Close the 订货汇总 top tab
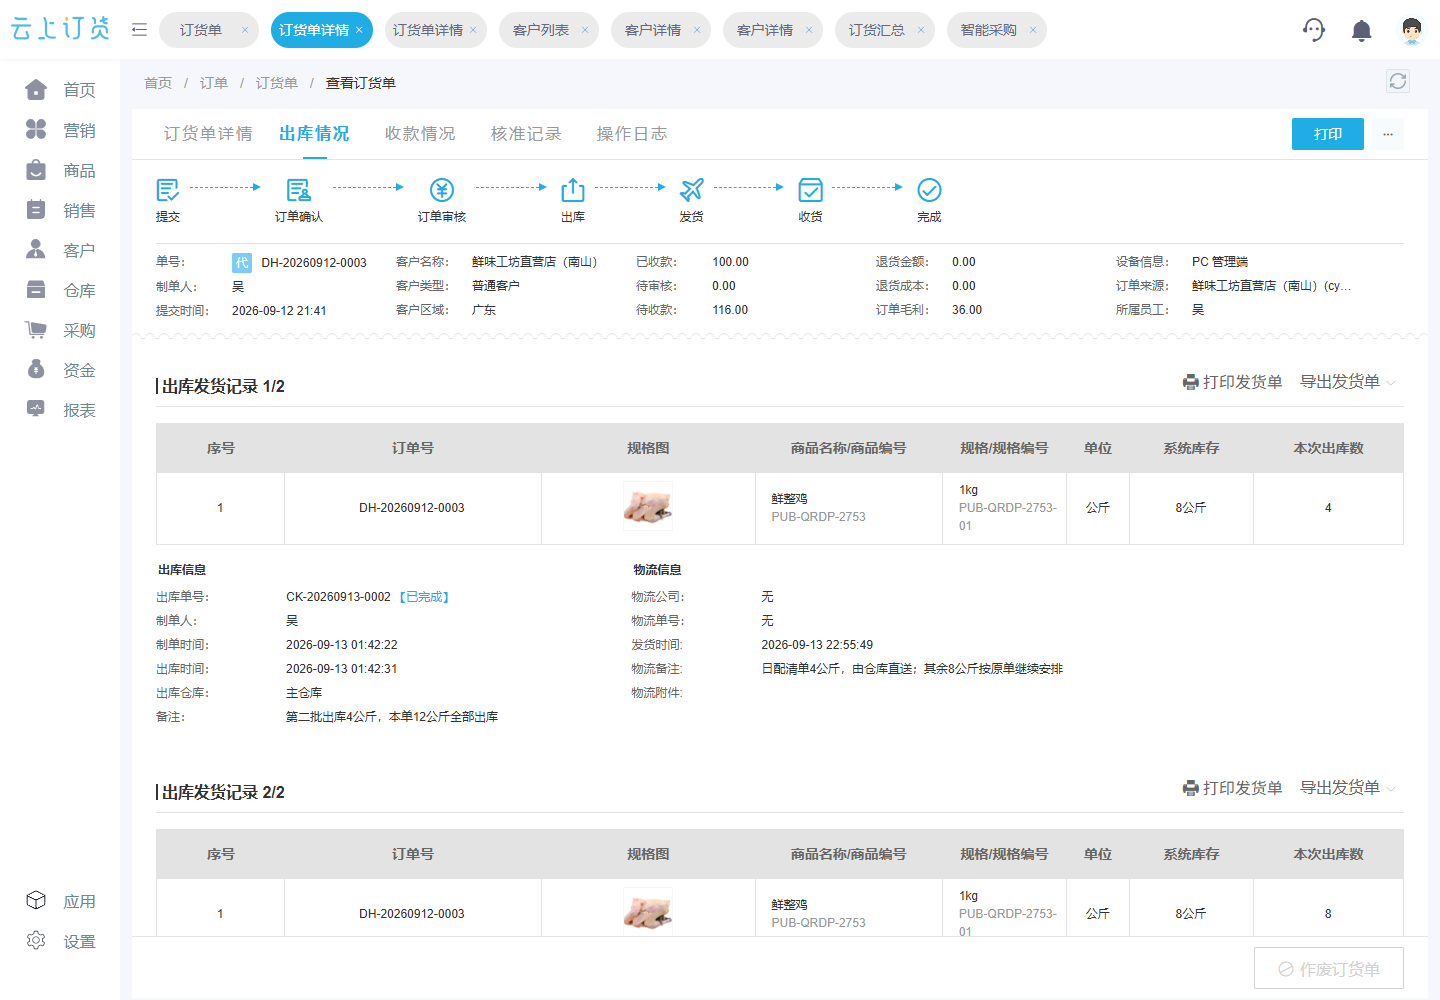The image size is (1440, 1000). [x=921, y=30]
